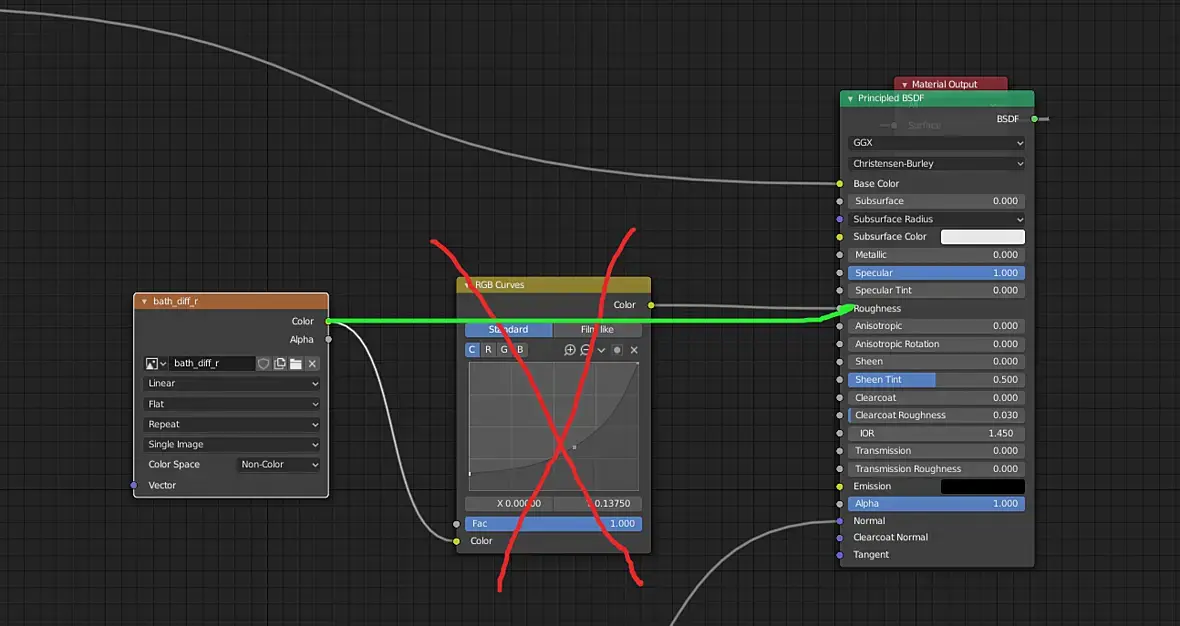The image size is (1180, 626).
Task: Click the Fac input socket of RGB Curves
Action: 456,524
